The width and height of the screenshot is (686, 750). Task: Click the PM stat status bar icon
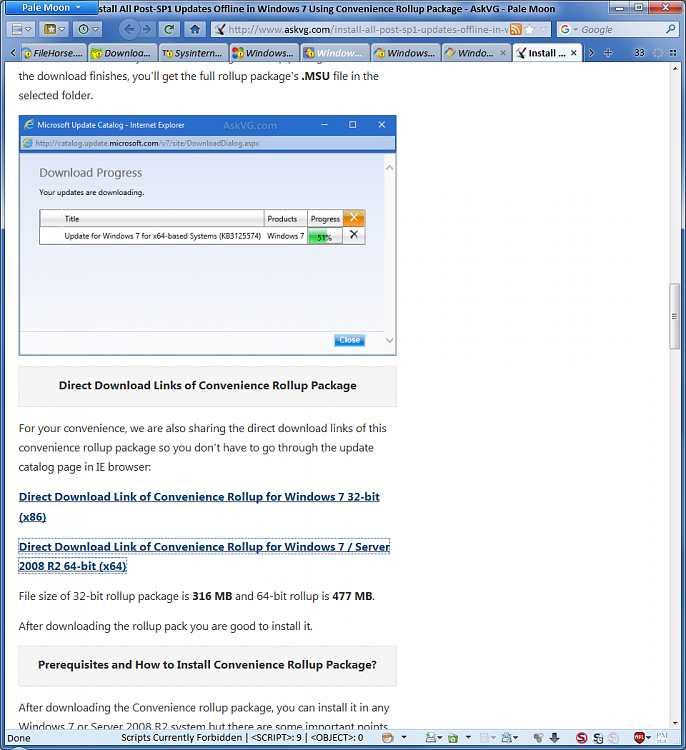tap(662, 738)
